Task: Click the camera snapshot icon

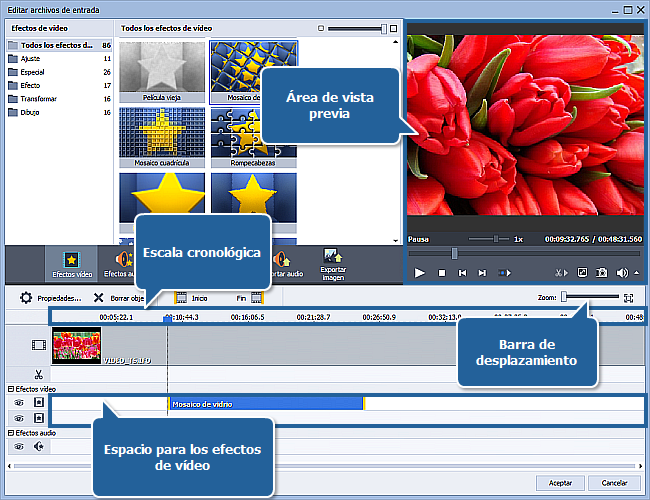Action: click(x=602, y=272)
